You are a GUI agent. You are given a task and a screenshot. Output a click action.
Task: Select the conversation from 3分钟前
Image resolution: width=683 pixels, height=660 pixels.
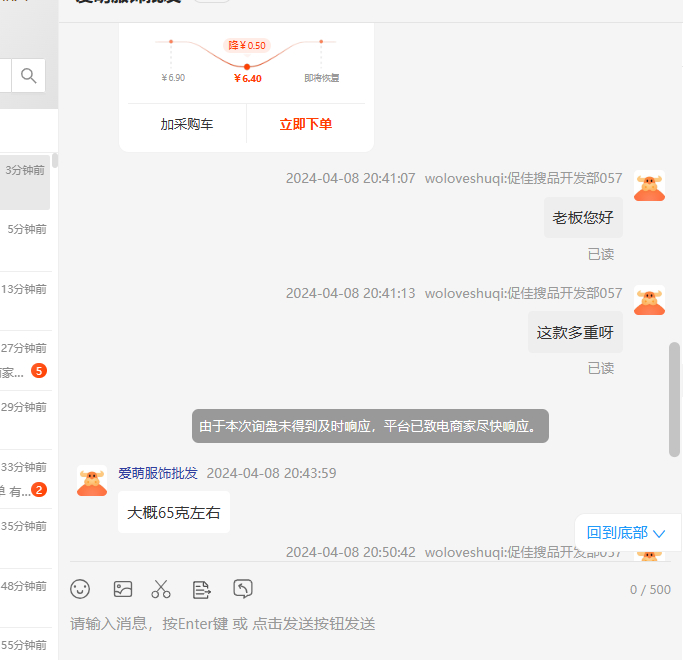[25, 182]
